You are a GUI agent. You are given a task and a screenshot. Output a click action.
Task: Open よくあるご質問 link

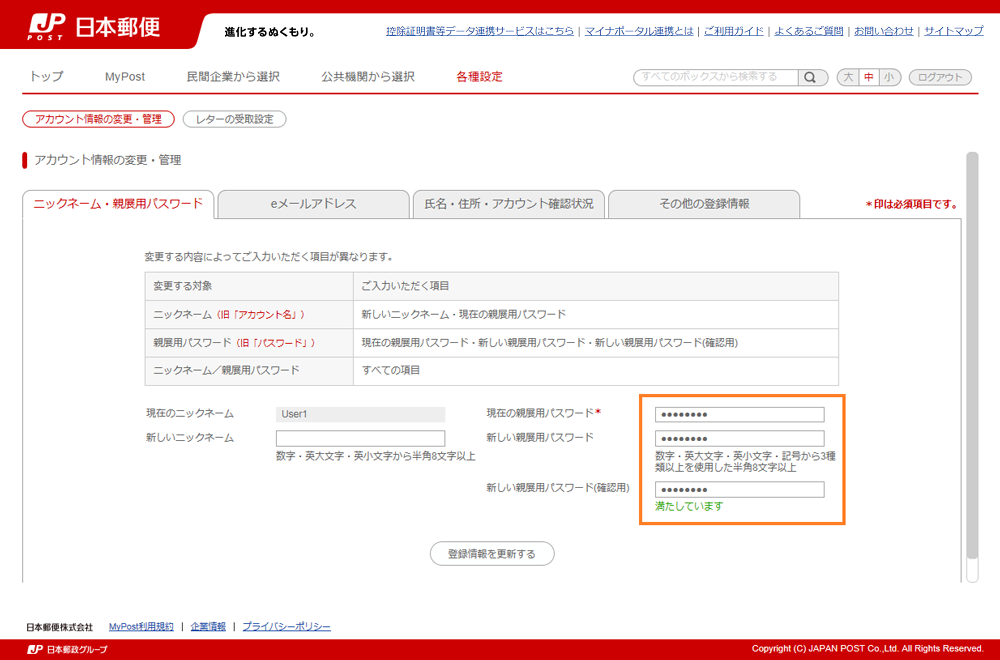point(808,31)
